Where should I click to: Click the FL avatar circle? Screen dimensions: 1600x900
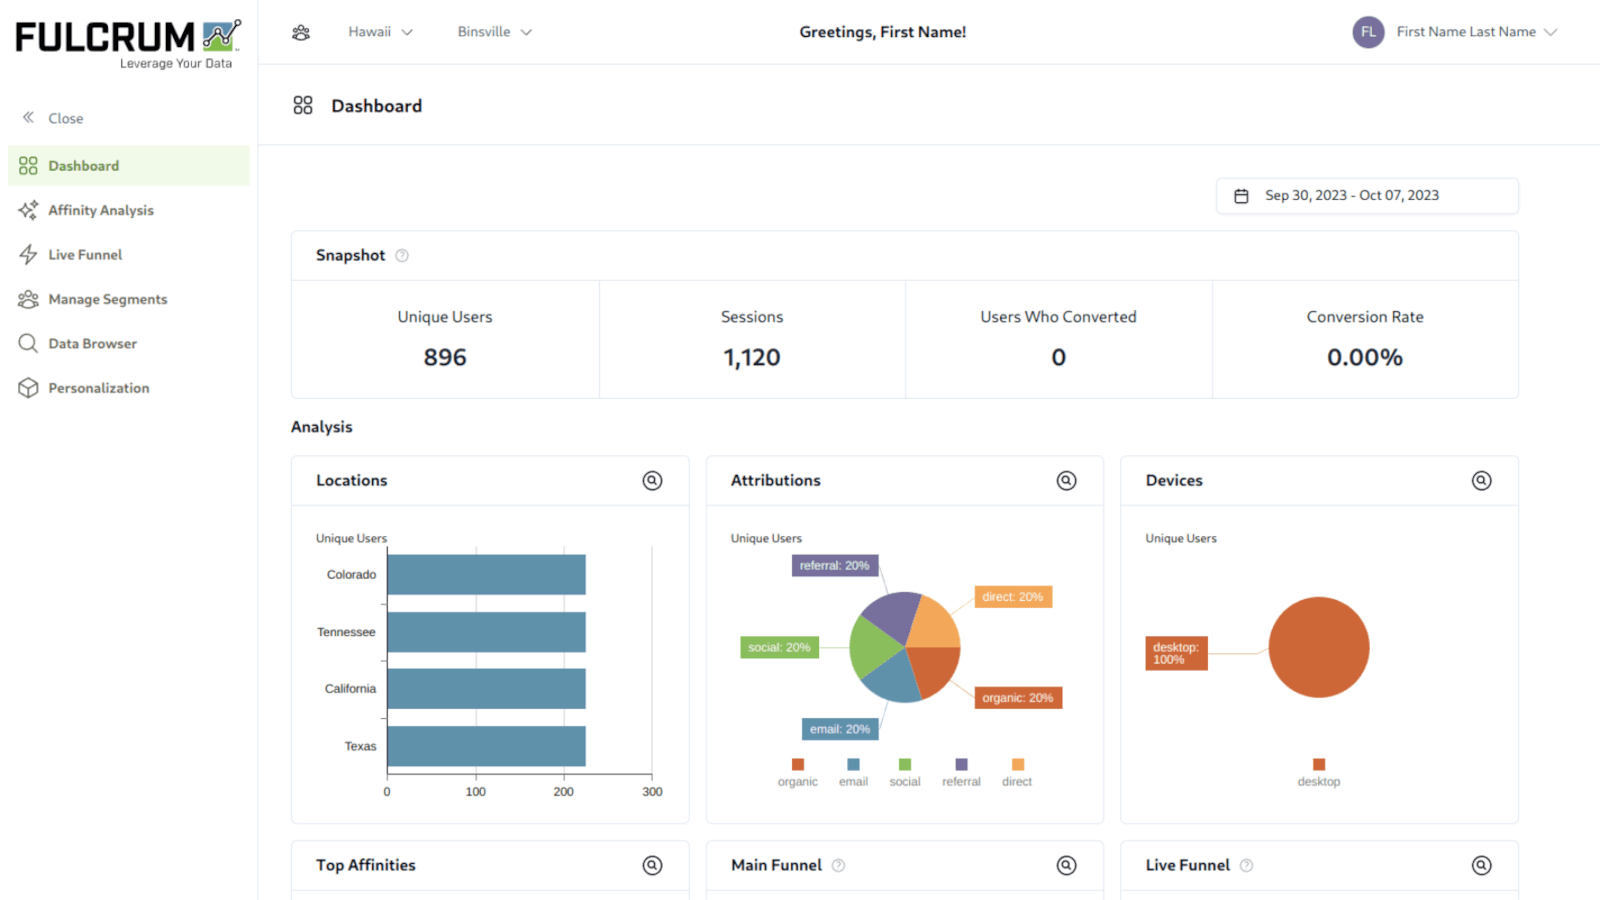(x=1368, y=31)
